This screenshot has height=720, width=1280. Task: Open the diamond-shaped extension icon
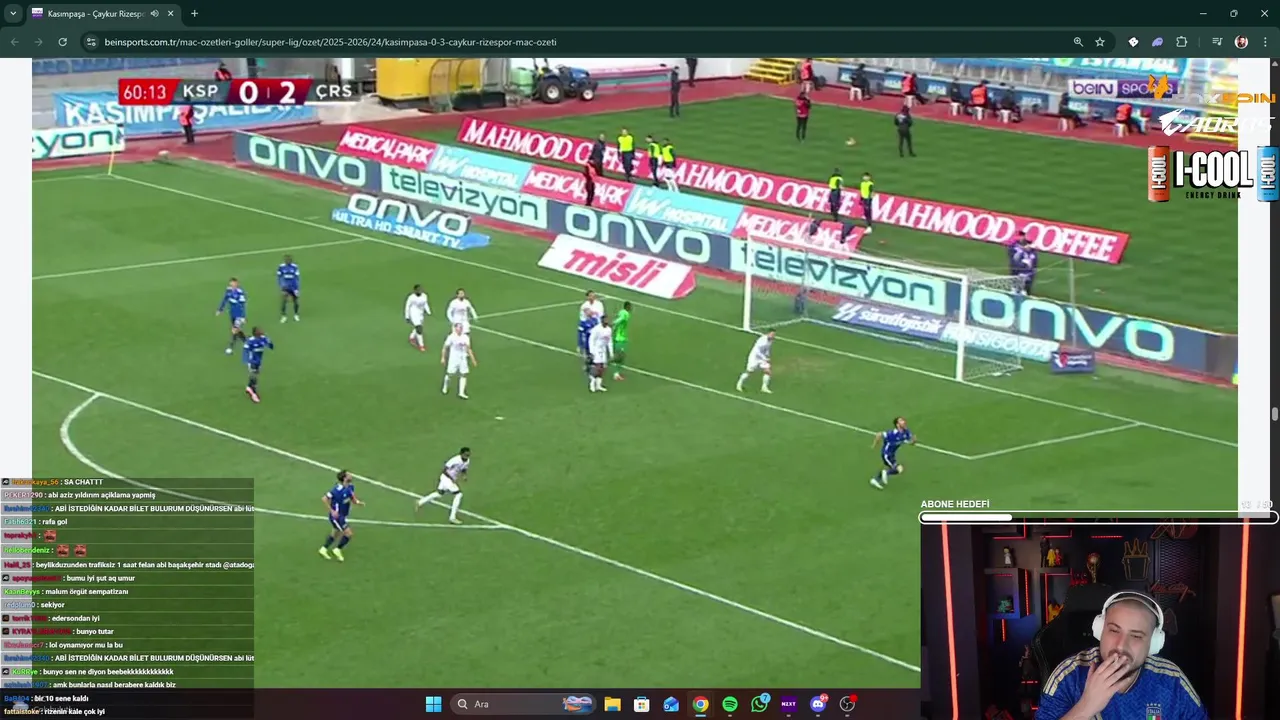point(1133,42)
